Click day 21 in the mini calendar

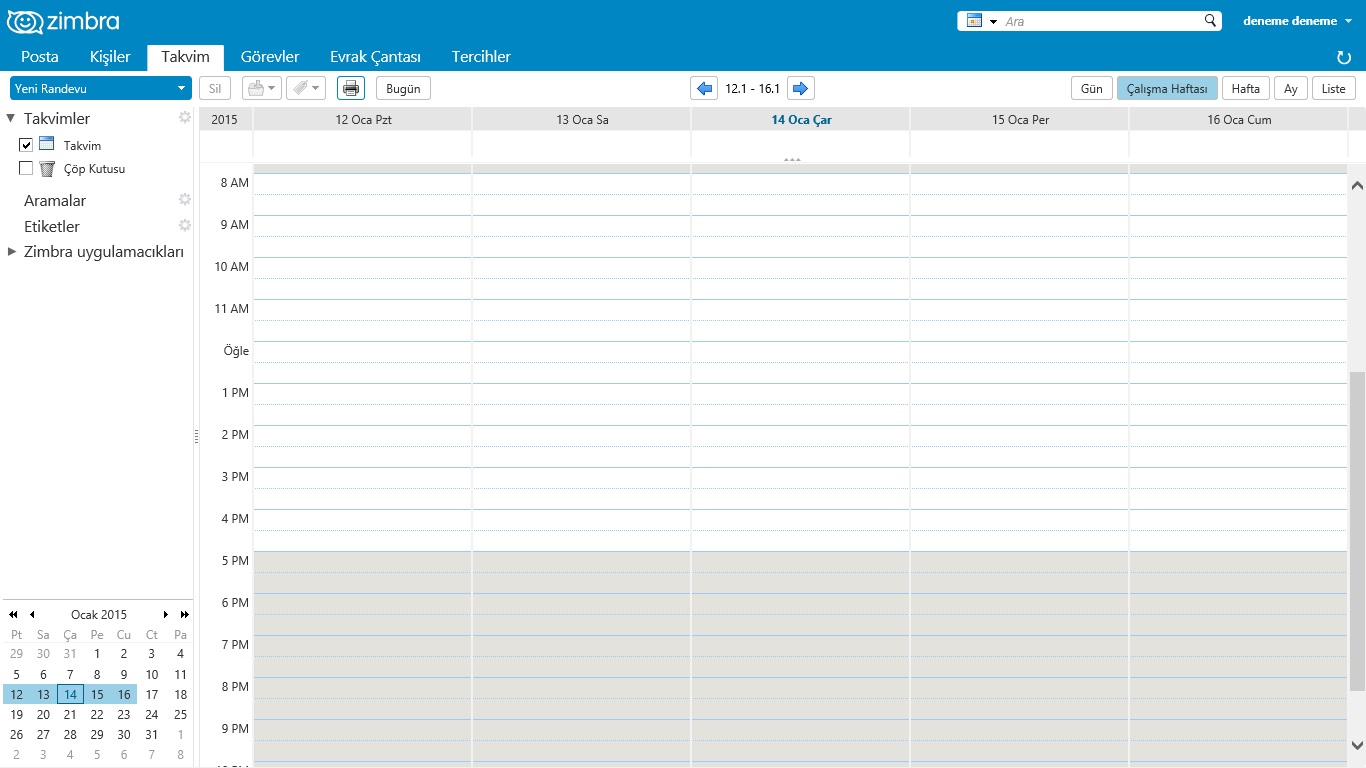click(x=70, y=714)
